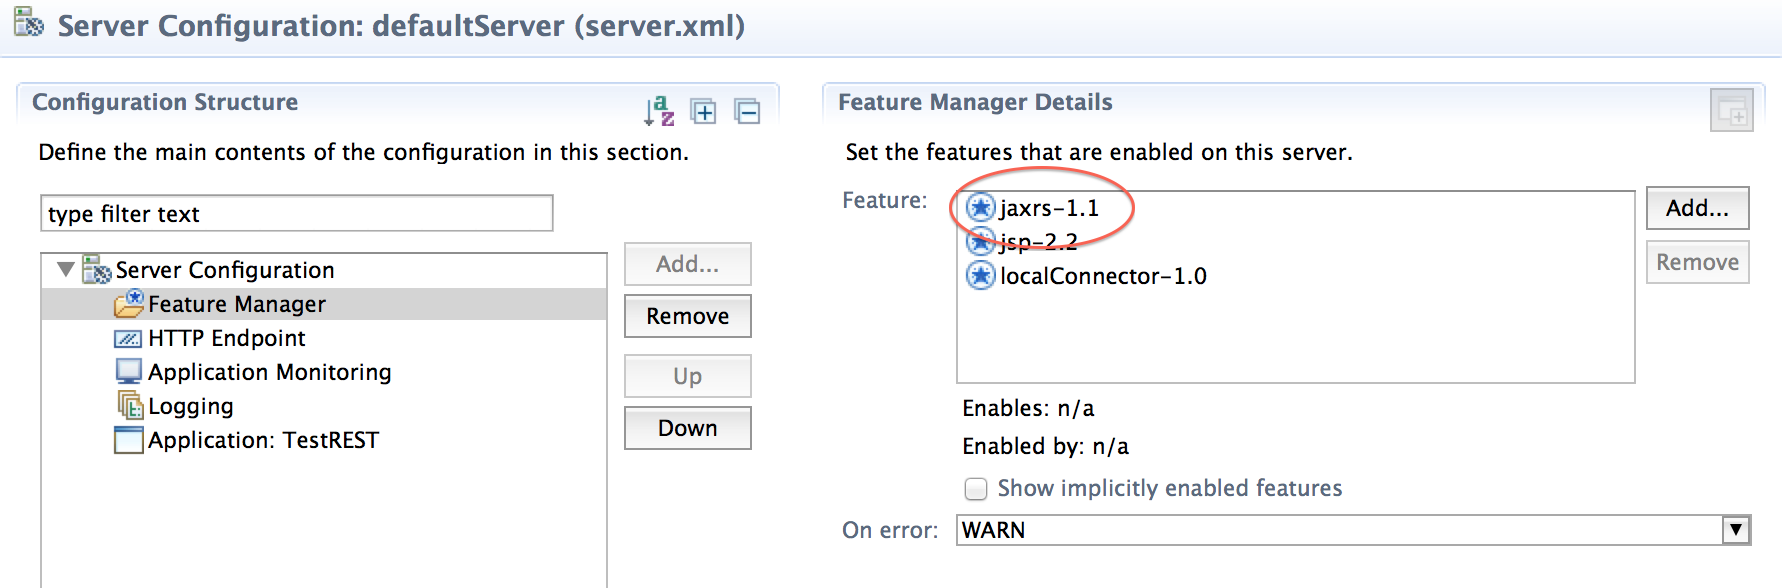Select the localConnector-1.0 feature

coord(1087,276)
